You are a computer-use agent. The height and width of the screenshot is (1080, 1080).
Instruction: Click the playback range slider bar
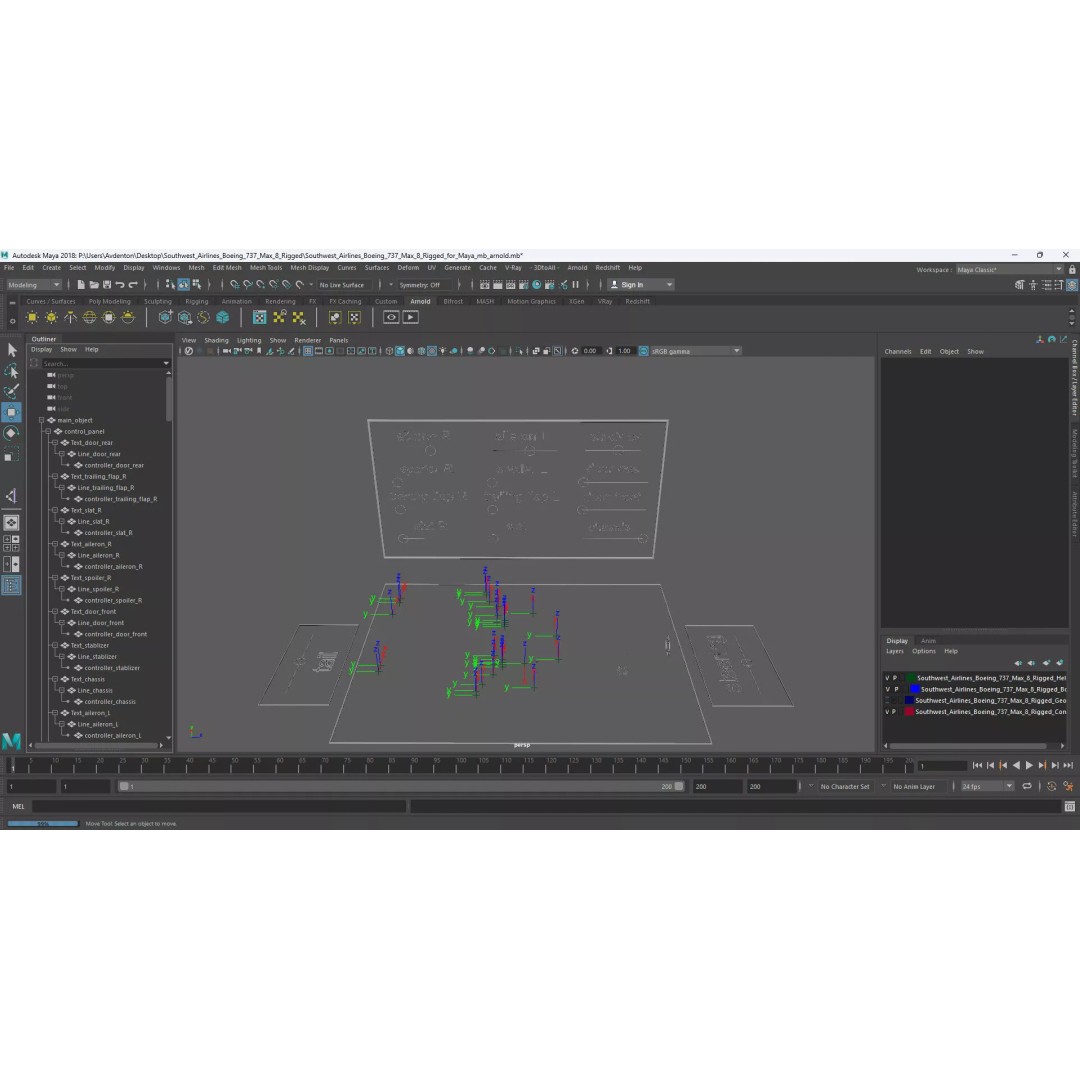[x=402, y=787]
